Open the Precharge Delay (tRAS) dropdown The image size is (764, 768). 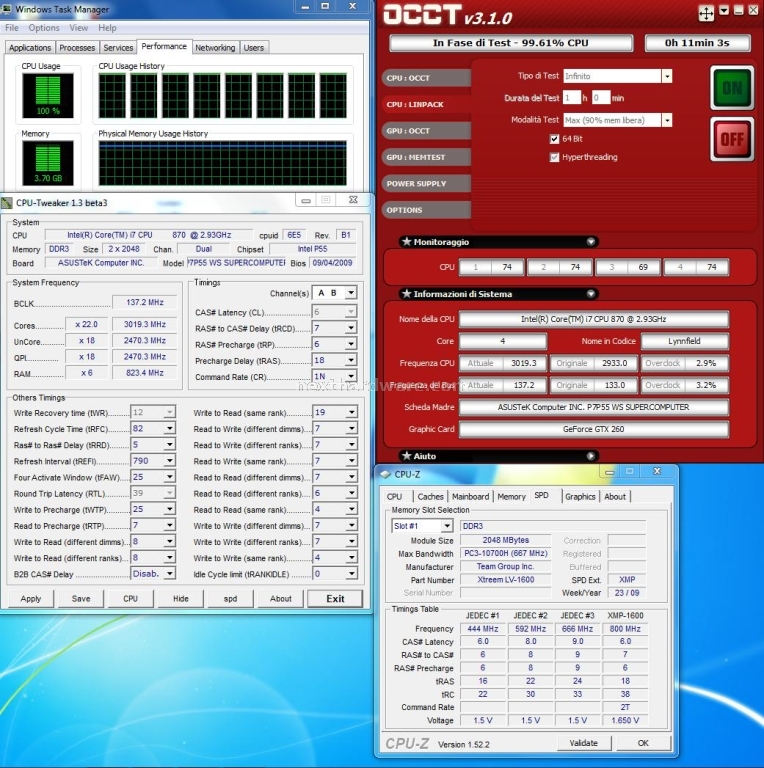click(351, 360)
